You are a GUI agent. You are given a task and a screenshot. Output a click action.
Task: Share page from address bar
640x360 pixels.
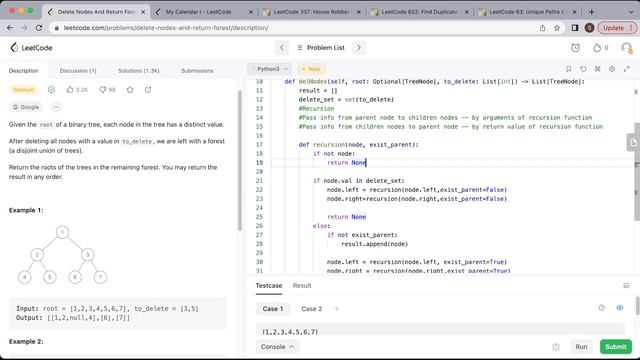click(542, 28)
